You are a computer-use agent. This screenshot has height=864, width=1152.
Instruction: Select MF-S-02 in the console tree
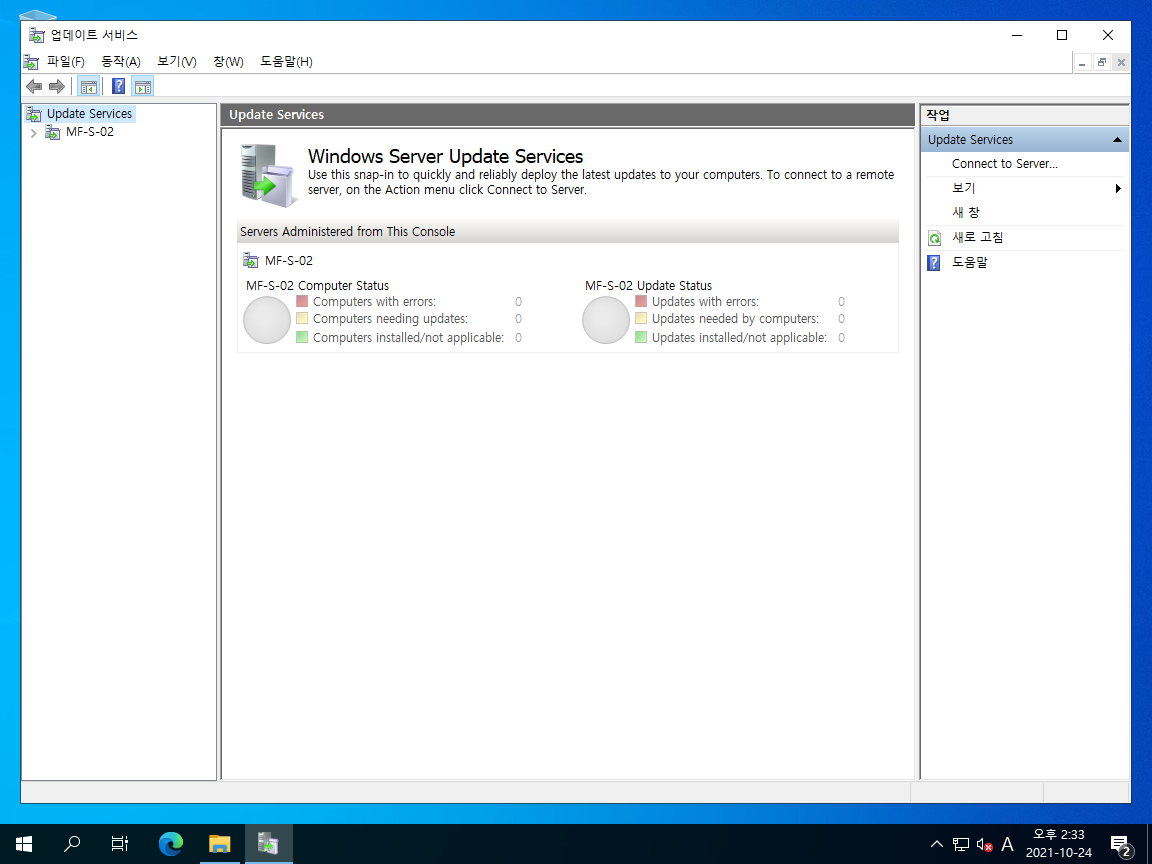90,132
